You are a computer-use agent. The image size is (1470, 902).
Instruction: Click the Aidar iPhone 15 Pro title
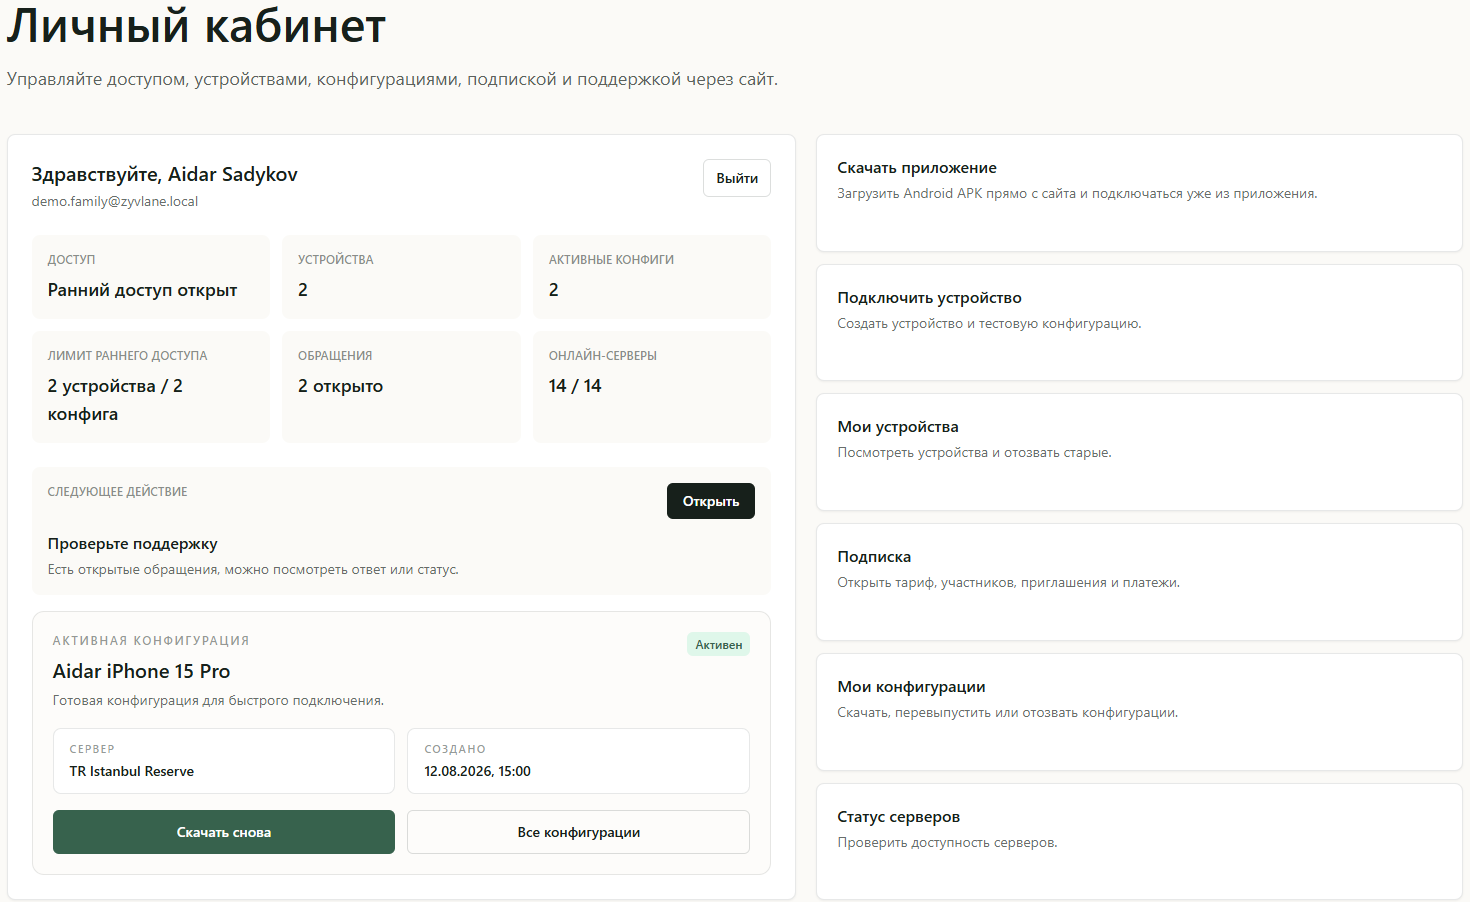tap(142, 671)
